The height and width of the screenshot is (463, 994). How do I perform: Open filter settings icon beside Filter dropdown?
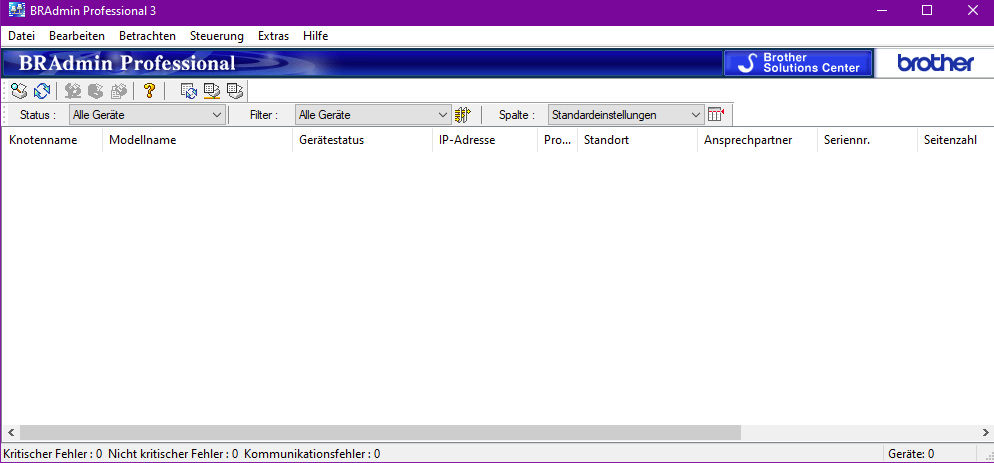point(463,115)
